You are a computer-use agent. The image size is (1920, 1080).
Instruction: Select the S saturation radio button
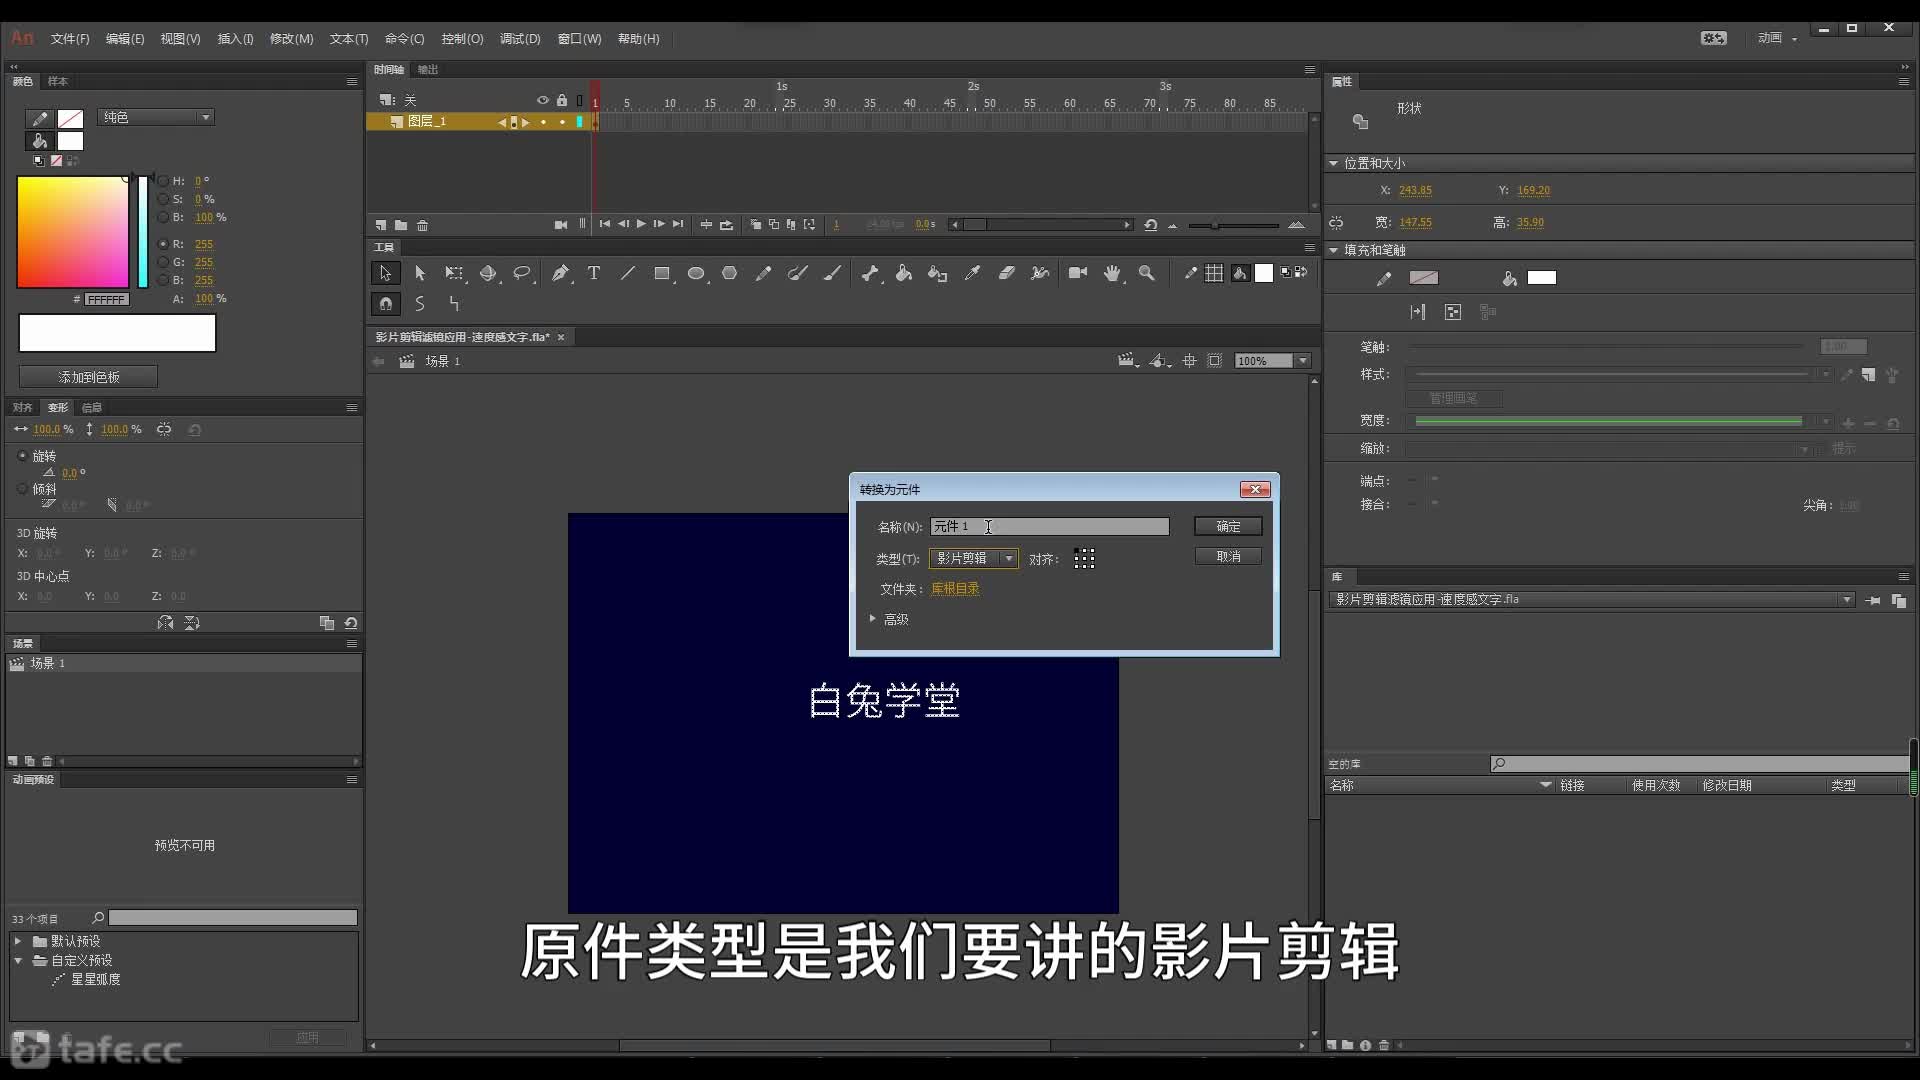[163, 199]
